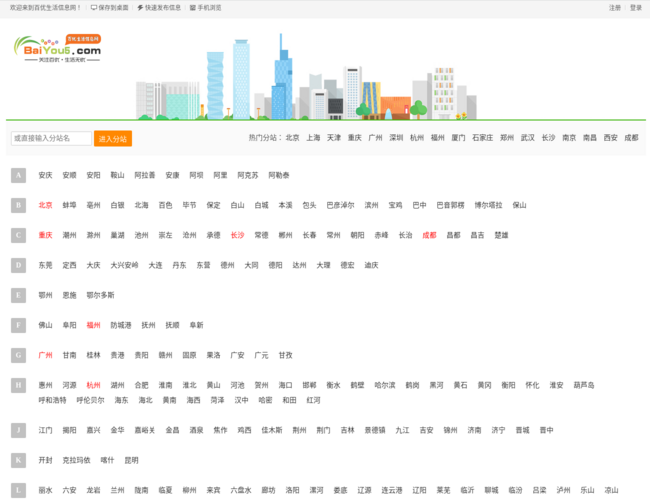The height and width of the screenshot is (500, 650).
Task: Choose 深圳 from the hot sites
Action: [396, 138]
